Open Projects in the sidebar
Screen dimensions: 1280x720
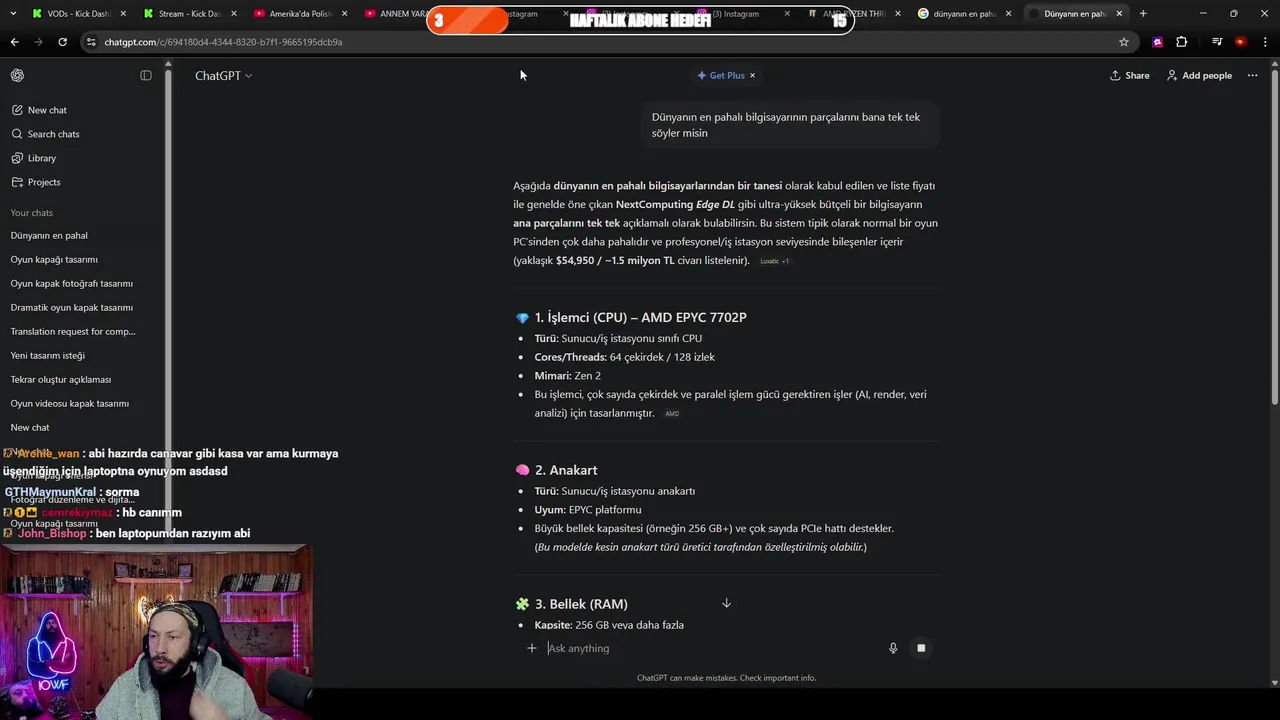click(x=36, y=182)
